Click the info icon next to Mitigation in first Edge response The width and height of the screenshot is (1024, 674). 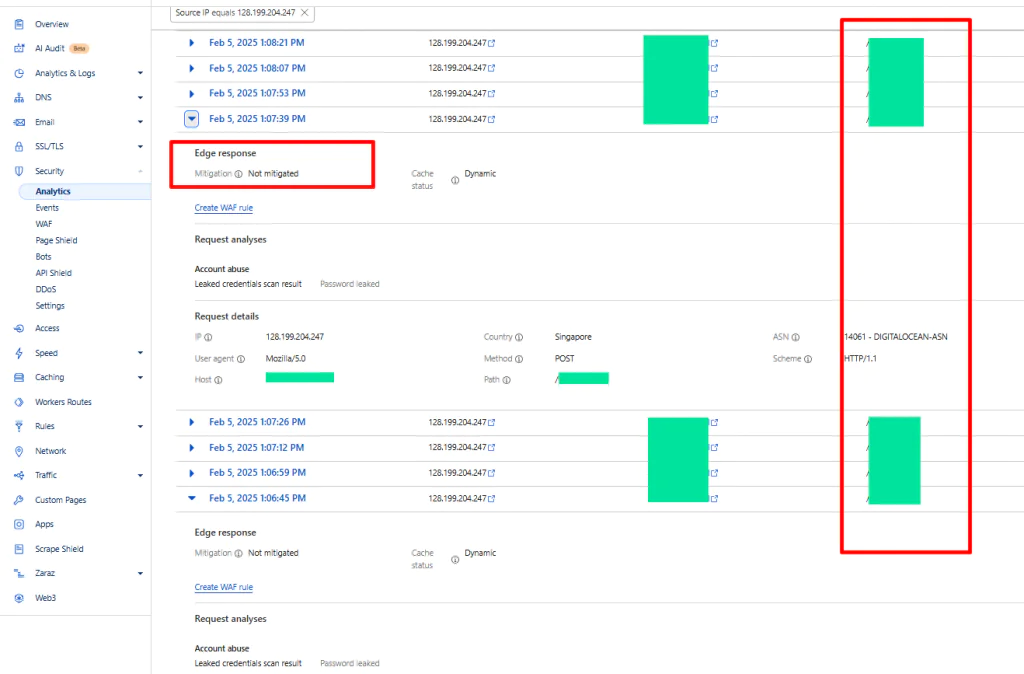pos(238,174)
